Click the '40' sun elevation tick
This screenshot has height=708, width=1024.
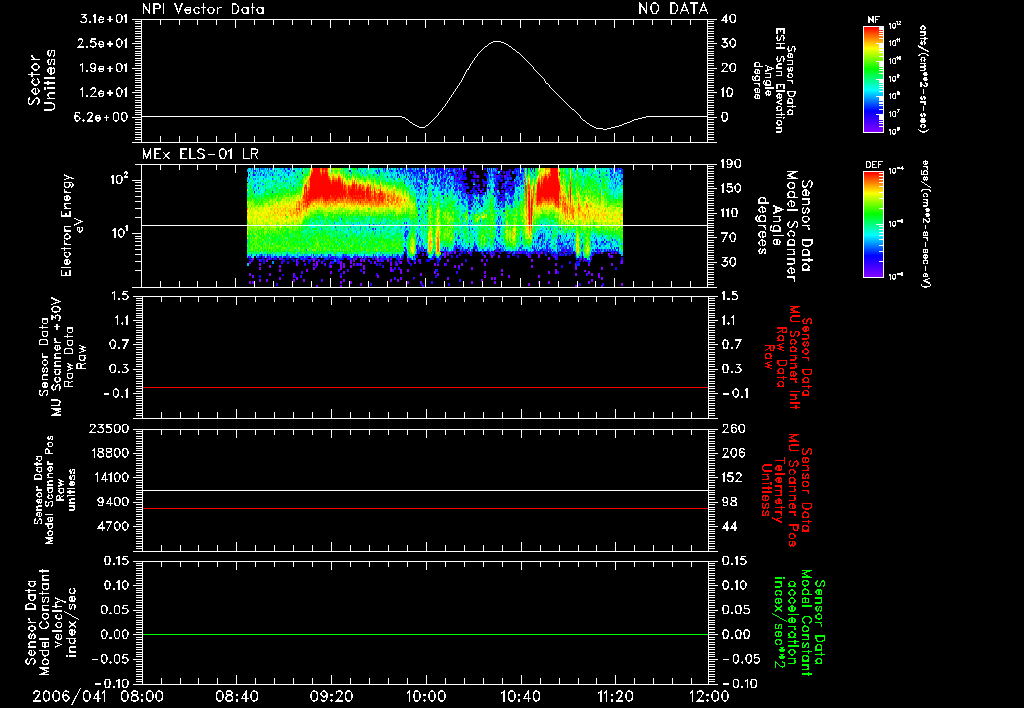pyautogui.click(x=729, y=19)
